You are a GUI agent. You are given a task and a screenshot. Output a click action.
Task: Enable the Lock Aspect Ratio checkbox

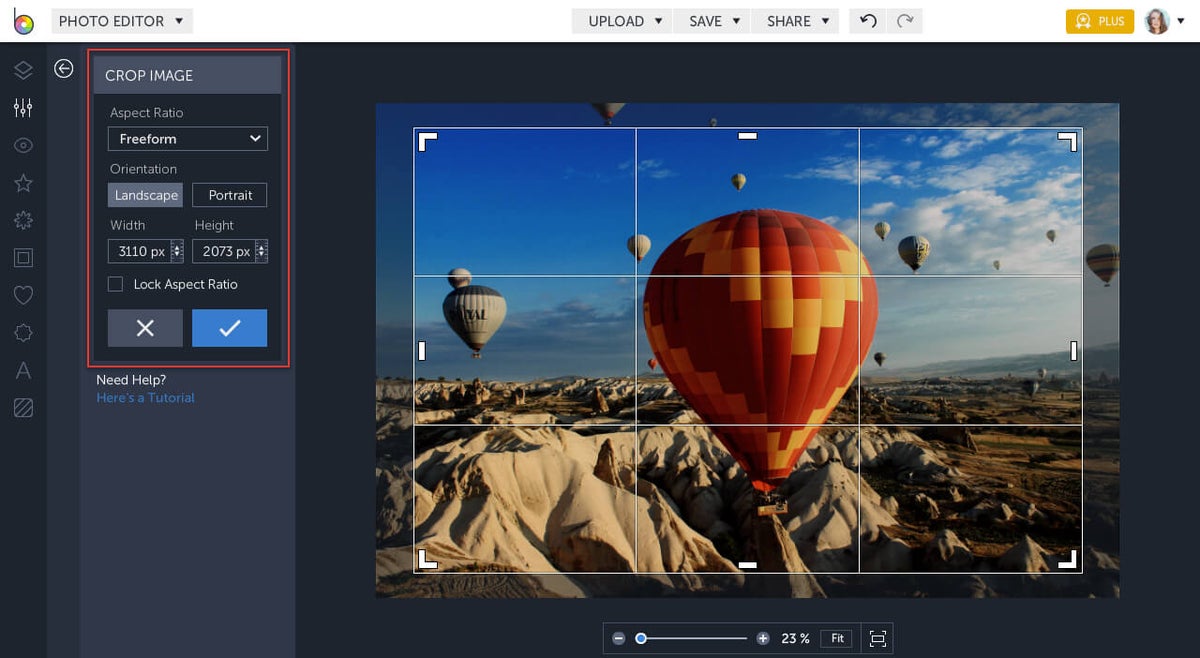tap(116, 285)
